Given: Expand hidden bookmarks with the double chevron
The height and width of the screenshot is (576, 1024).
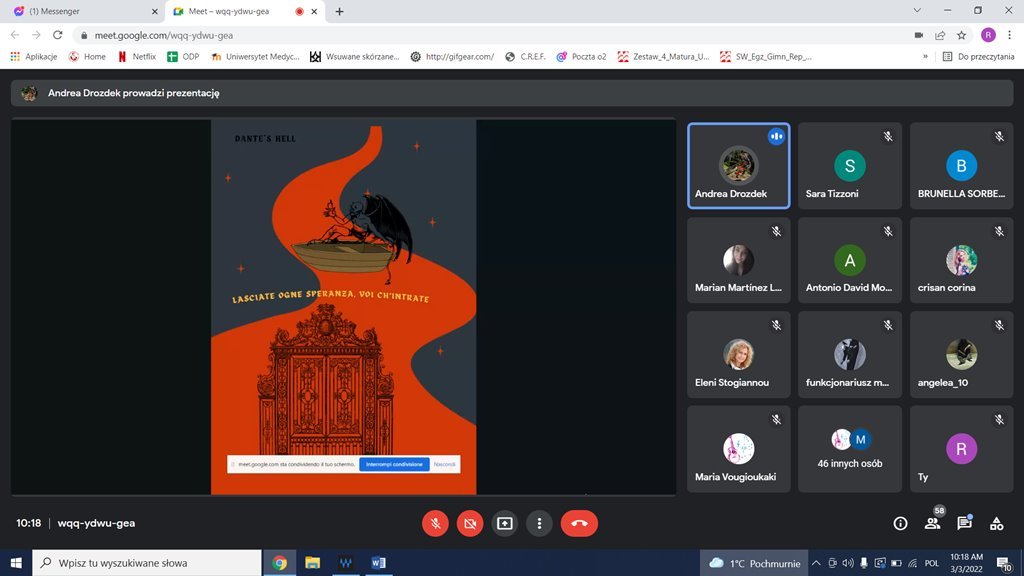Looking at the screenshot, I should tap(925, 57).
